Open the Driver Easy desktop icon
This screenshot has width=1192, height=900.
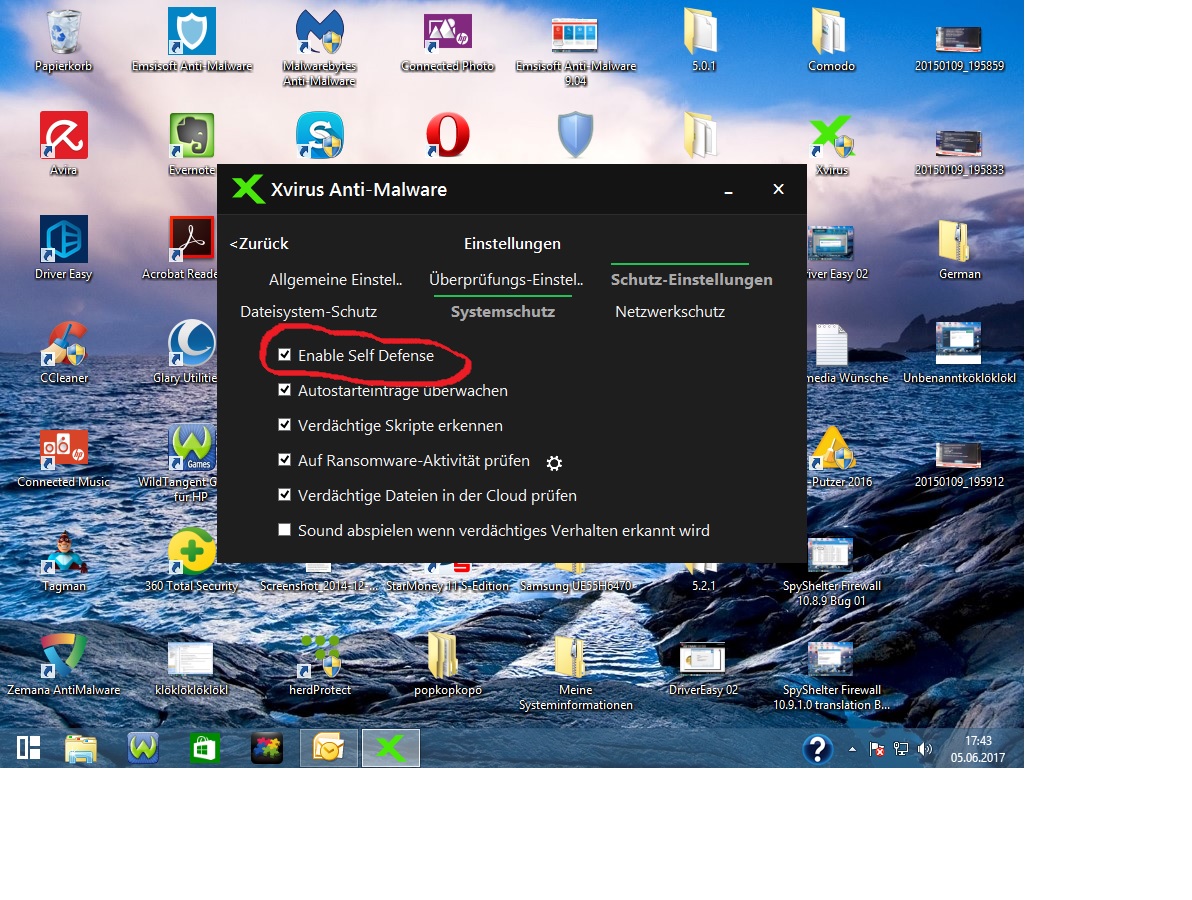pyautogui.click(x=64, y=239)
